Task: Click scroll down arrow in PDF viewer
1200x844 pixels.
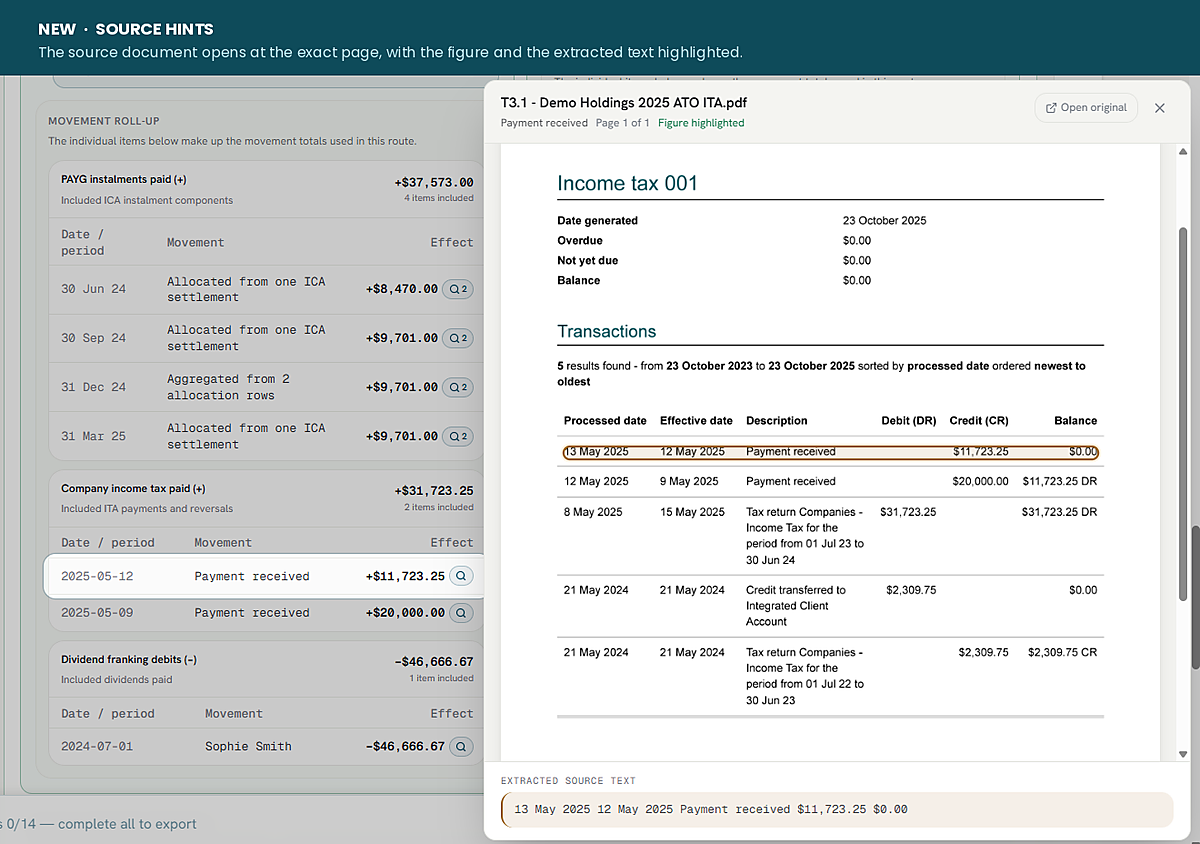Action: 1184,754
